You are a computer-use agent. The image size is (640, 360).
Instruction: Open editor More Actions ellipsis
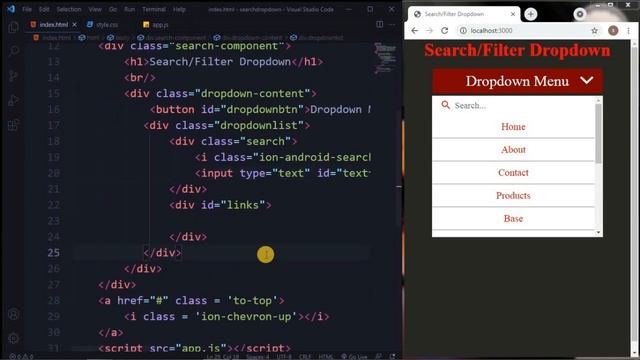pyautogui.click(x=392, y=24)
